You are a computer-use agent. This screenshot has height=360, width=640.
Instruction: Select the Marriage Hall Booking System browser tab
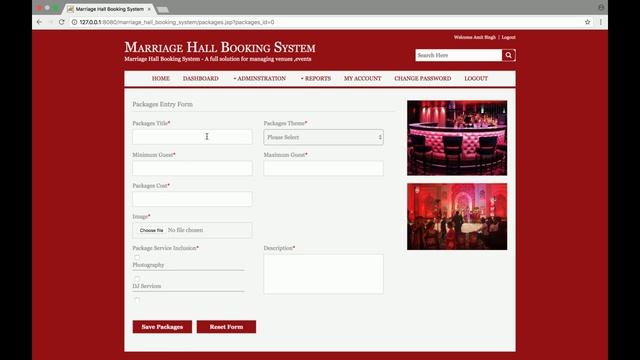click(x=109, y=9)
